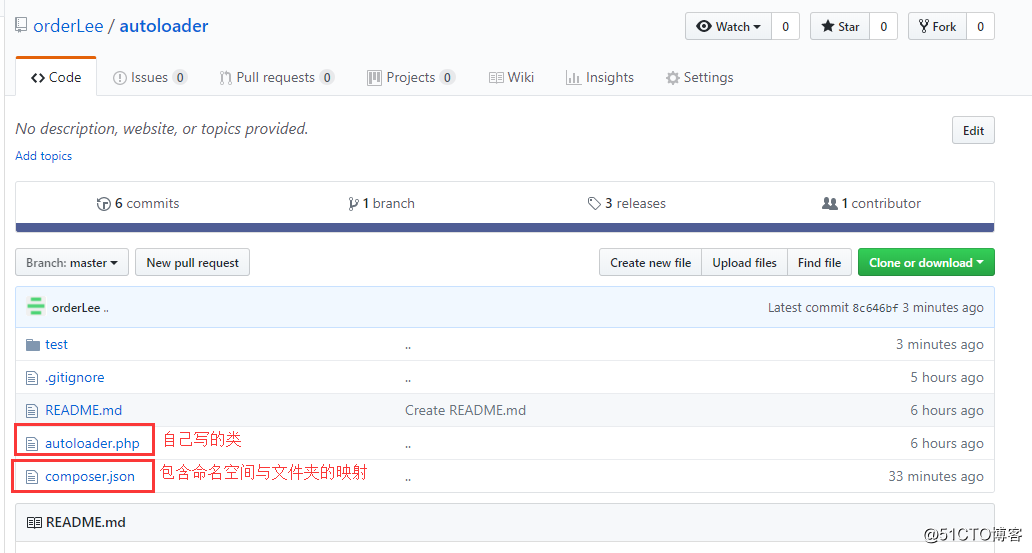1032x553 pixels.
Task: Click the 'No description' text
Action: tap(161, 128)
